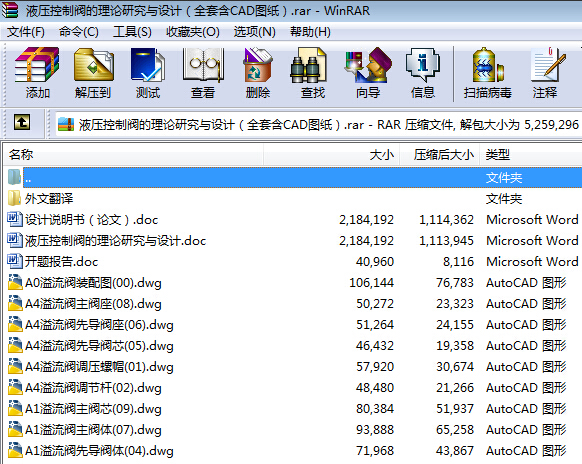Click packed size value 1,113,945
This screenshot has height=464, width=582.
click(x=447, y=241)
